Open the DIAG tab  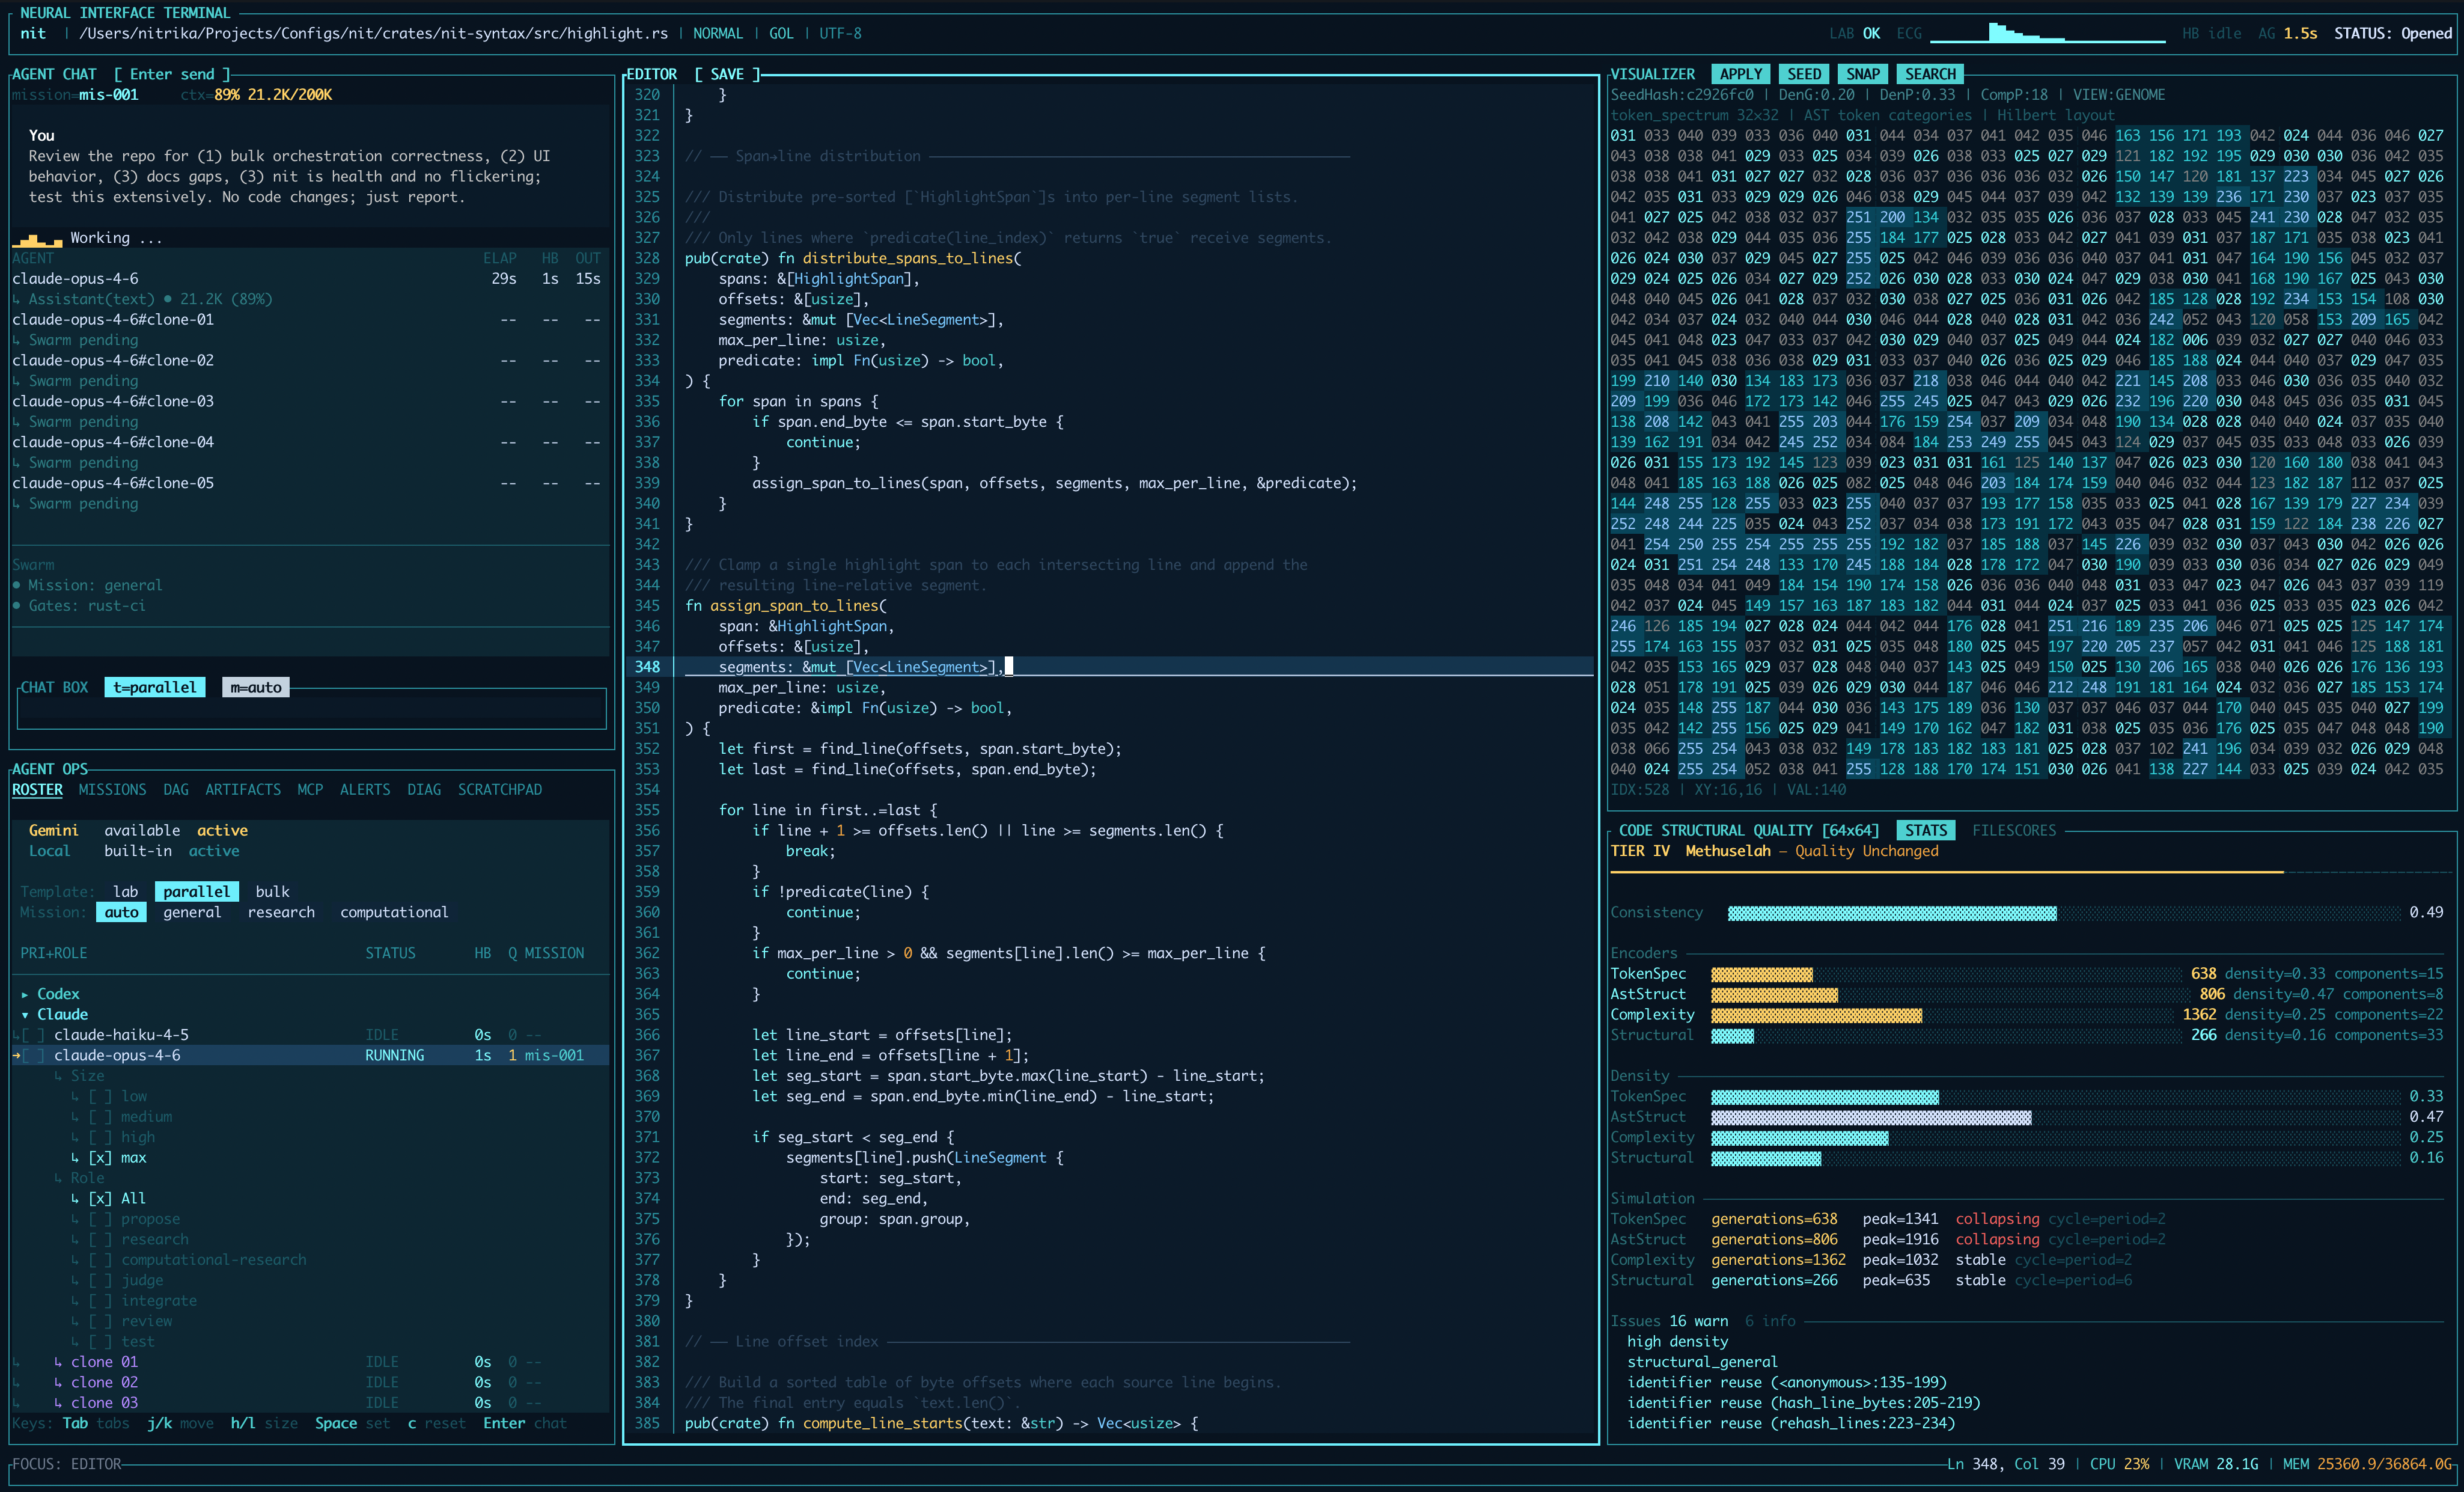click(x=424, y=790)
